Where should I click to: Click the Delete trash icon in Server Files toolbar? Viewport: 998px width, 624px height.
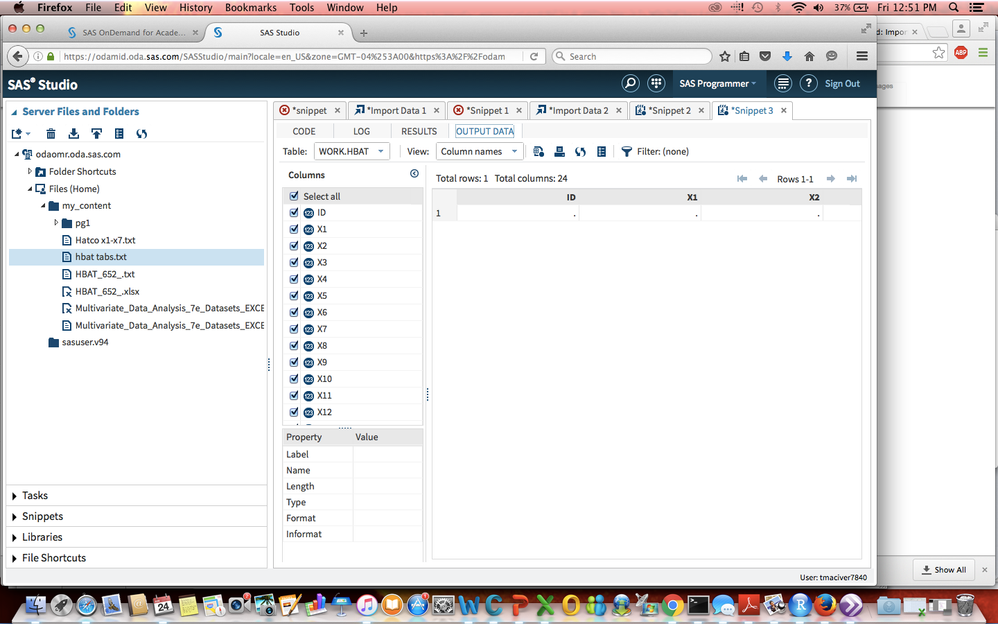[51, 134]
